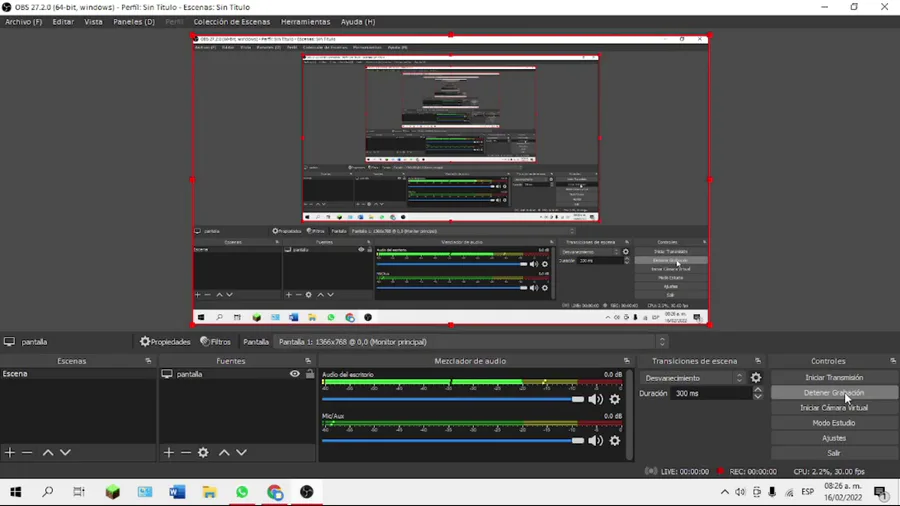Select Escena in scenes list

tap(78, 373)
